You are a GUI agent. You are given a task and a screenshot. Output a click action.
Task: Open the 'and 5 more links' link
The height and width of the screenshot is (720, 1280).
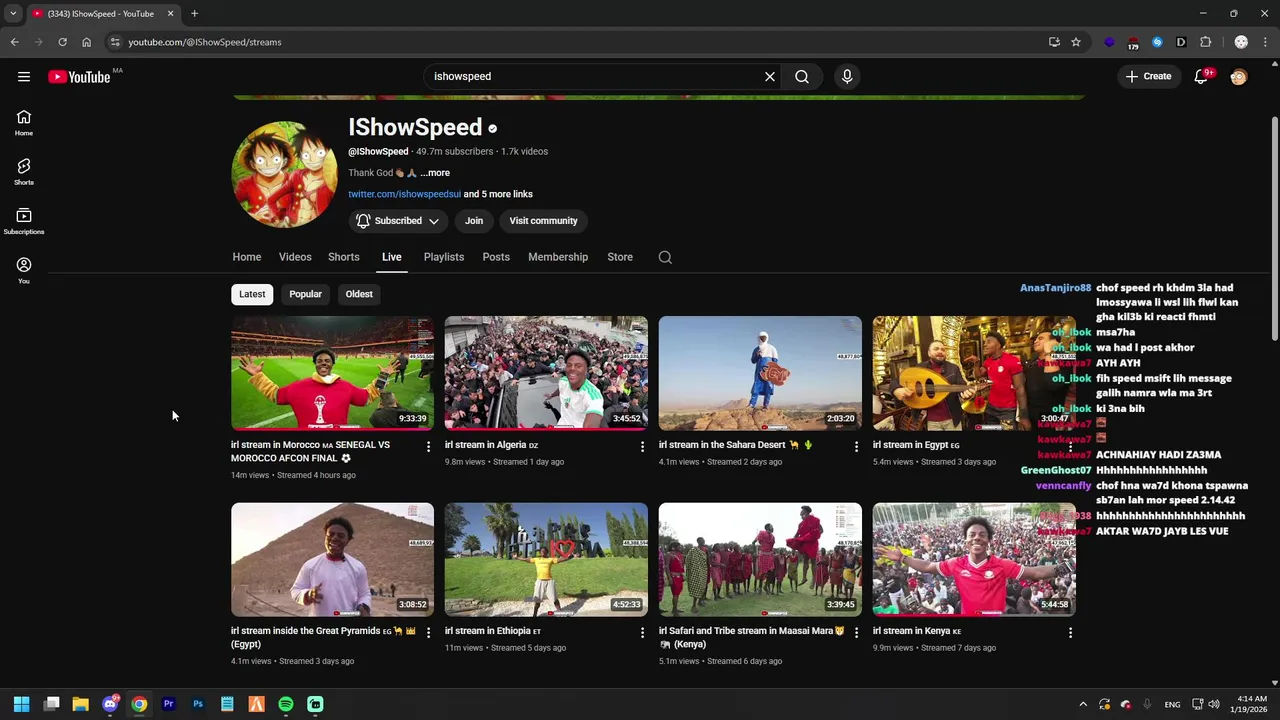[x=498, y=194]
